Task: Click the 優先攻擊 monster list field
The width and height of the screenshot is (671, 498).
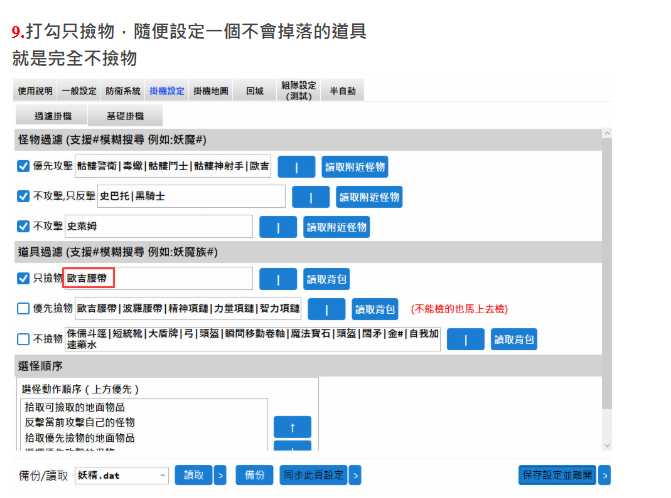Action: (173, 166)
